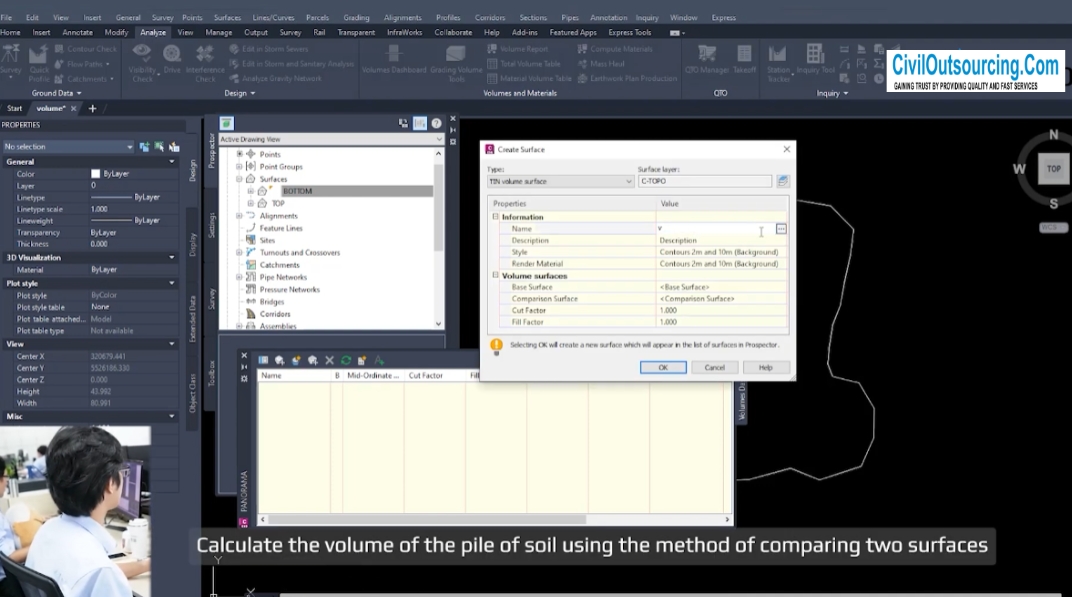
Task: Click the ByLayer color swatch
Action: pos(96,174)
